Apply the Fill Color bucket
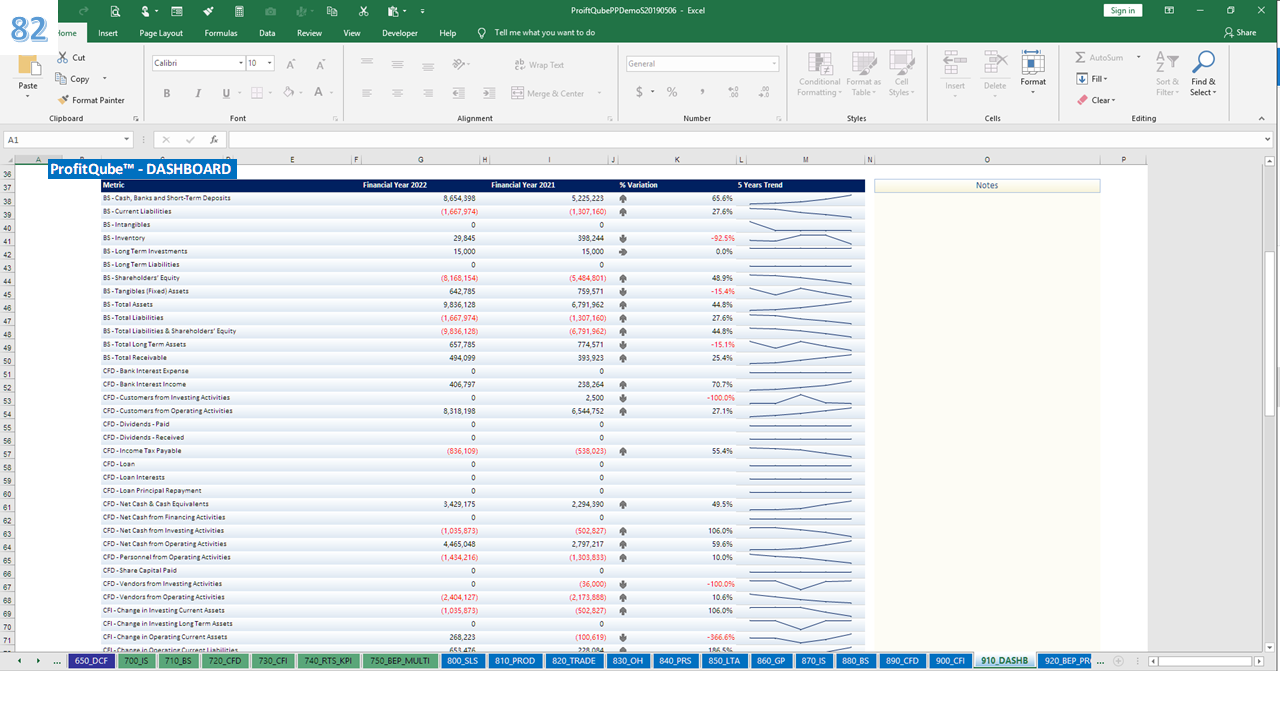 tap(288, 93)
